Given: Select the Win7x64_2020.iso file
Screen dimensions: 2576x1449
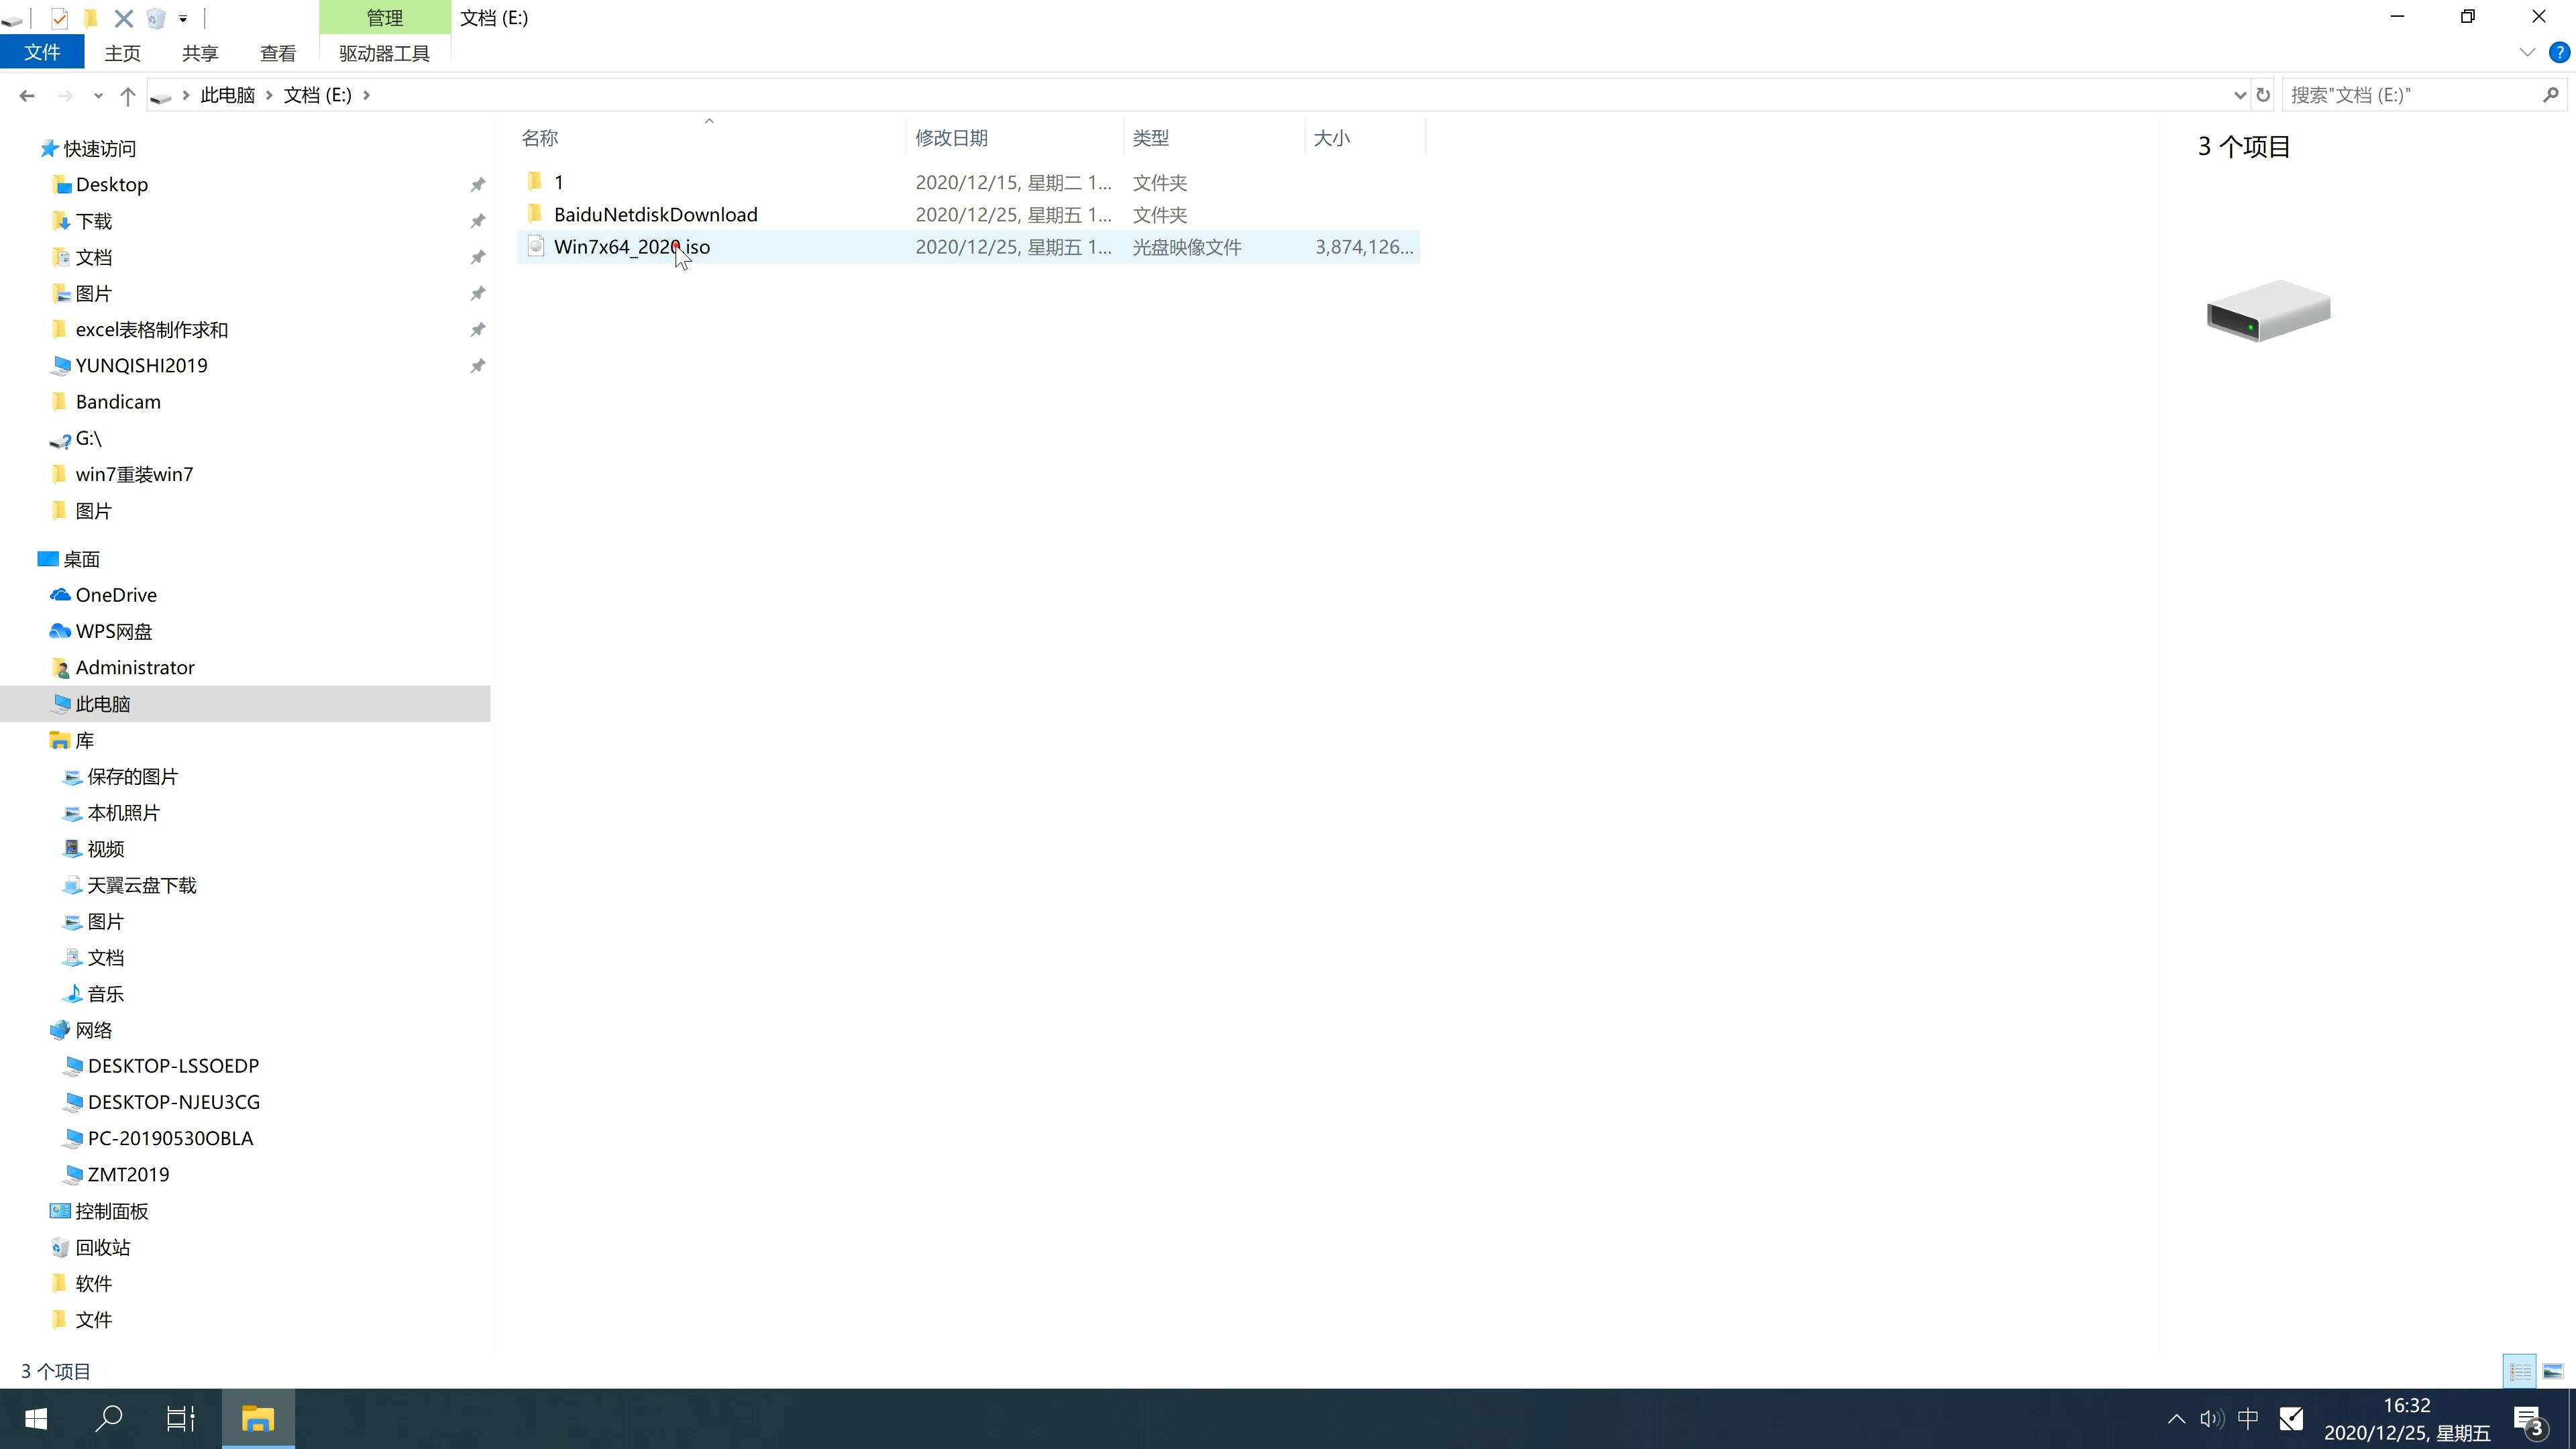Looking at the screenshot, I should point(632,246).
